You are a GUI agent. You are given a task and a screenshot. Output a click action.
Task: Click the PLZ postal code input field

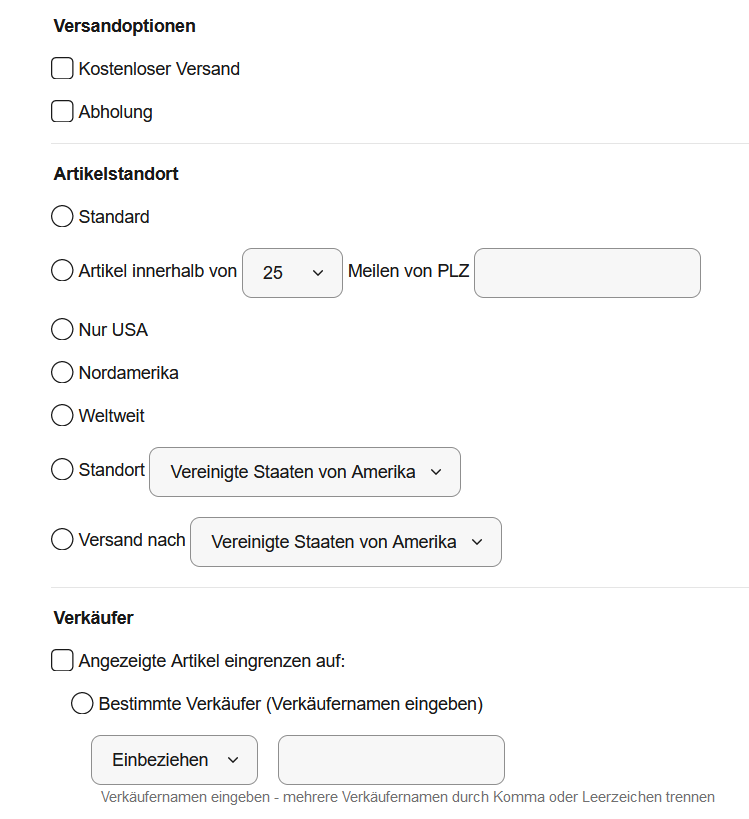pyautogui.click(x=587, y=273)
